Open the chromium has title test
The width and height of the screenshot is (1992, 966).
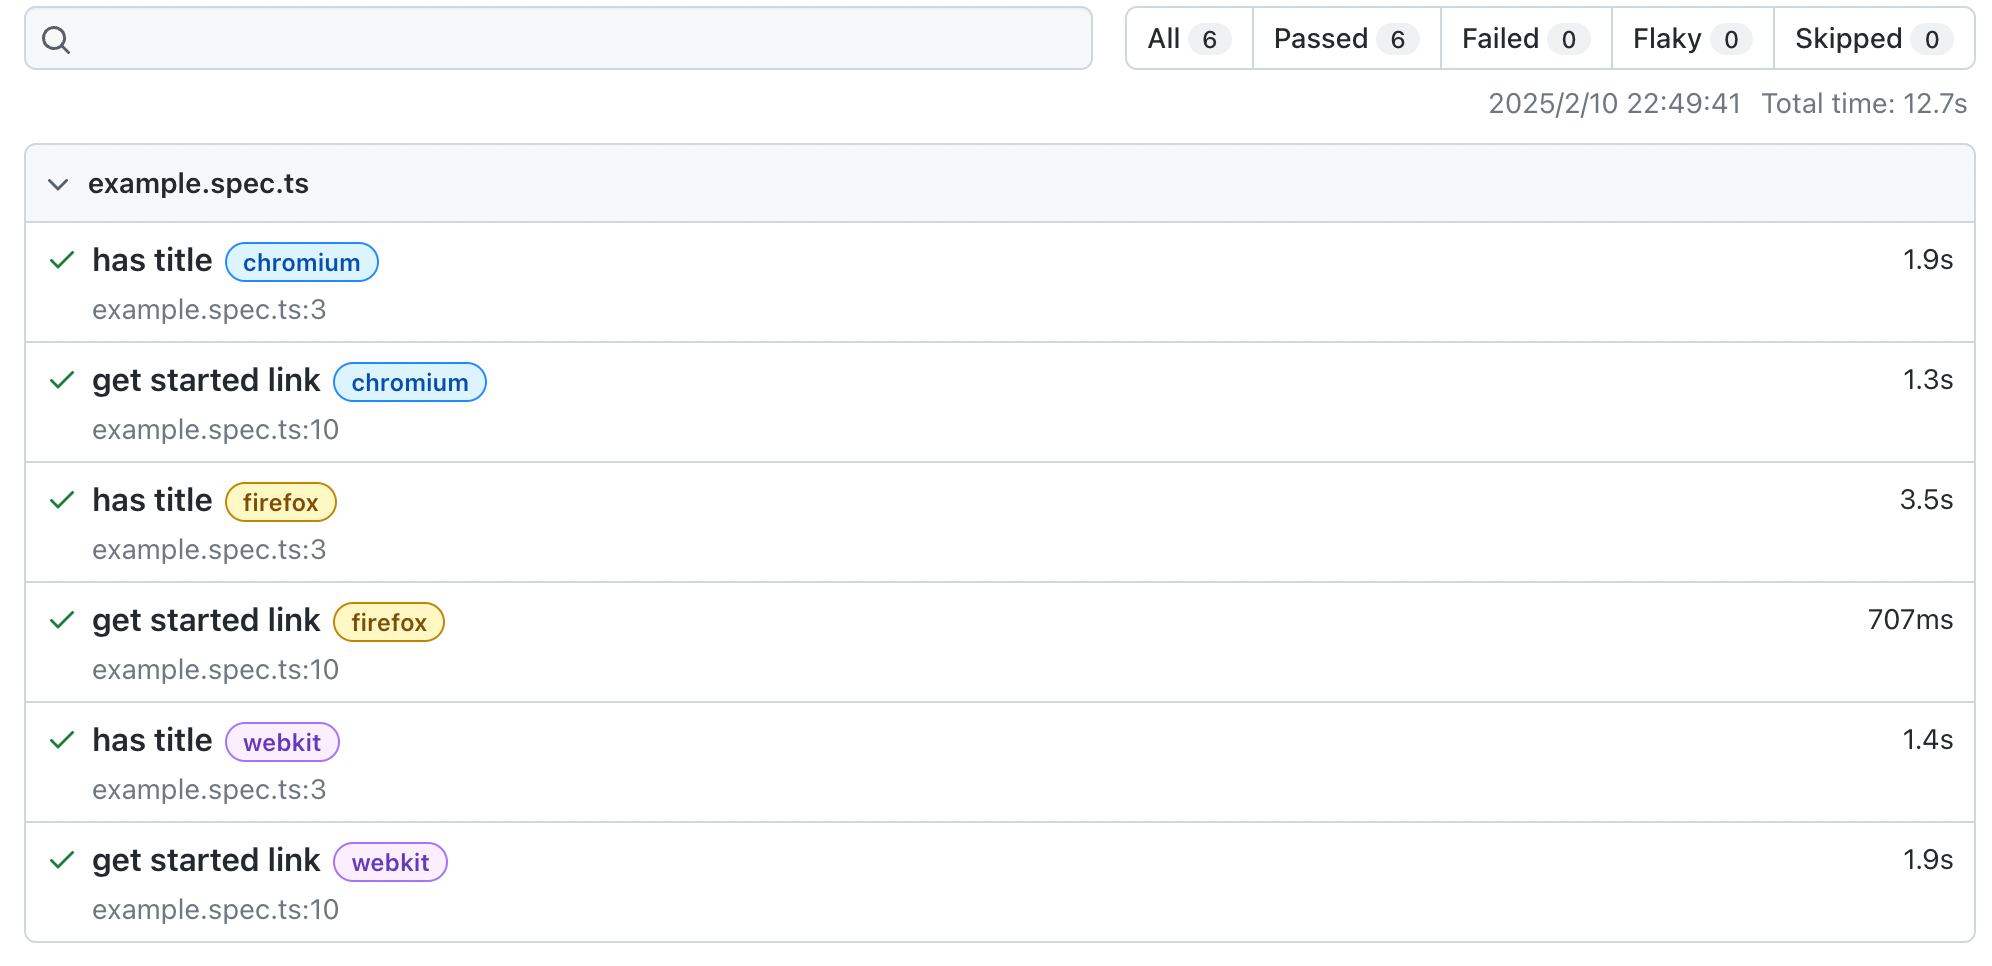(152, 261)
